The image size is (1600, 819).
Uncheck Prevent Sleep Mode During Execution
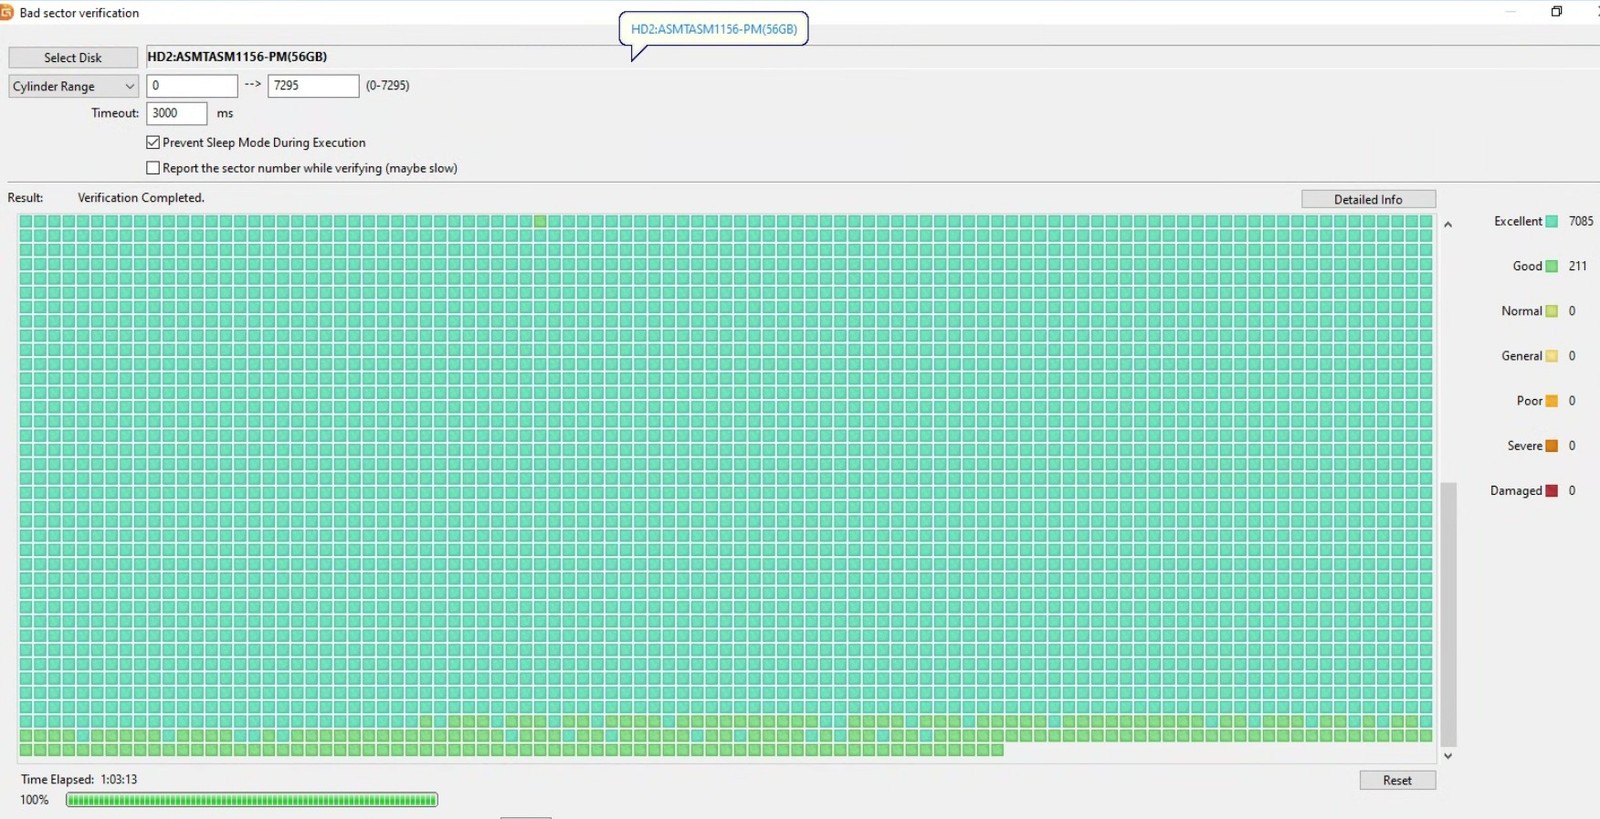pos(153,142)
